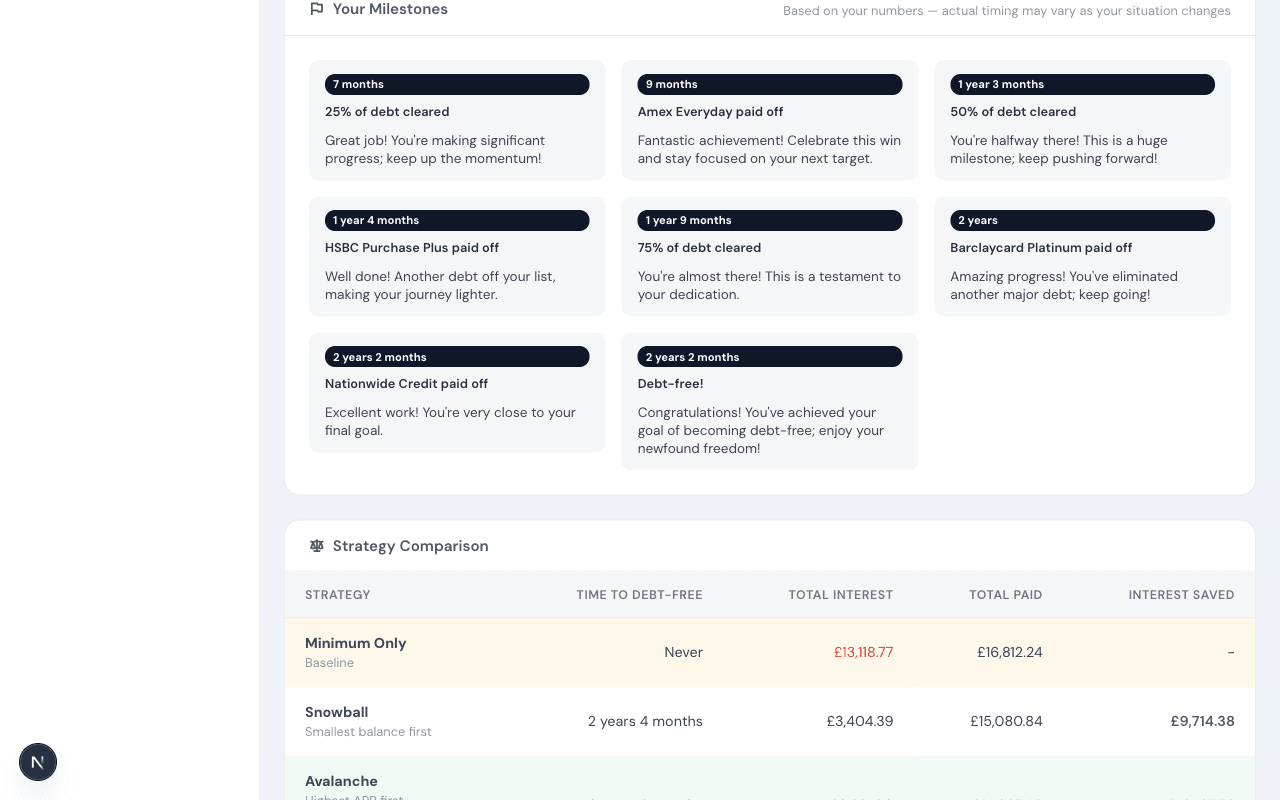Click the '50% of debt cleared' milestone card
This screenshot has width=1280, height=800.
click(x=1082, y=120)
